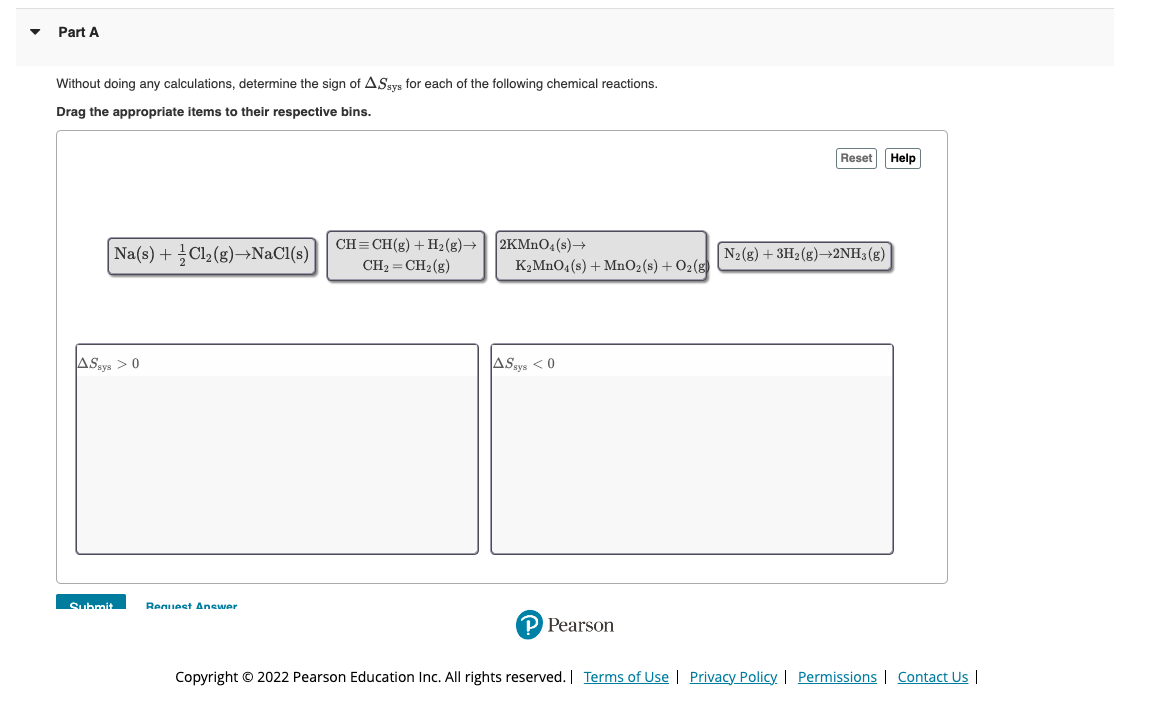This screenshot has height=713, width=1165.
Task: Click the Pearson logo icon
Action: coord(530,625)
